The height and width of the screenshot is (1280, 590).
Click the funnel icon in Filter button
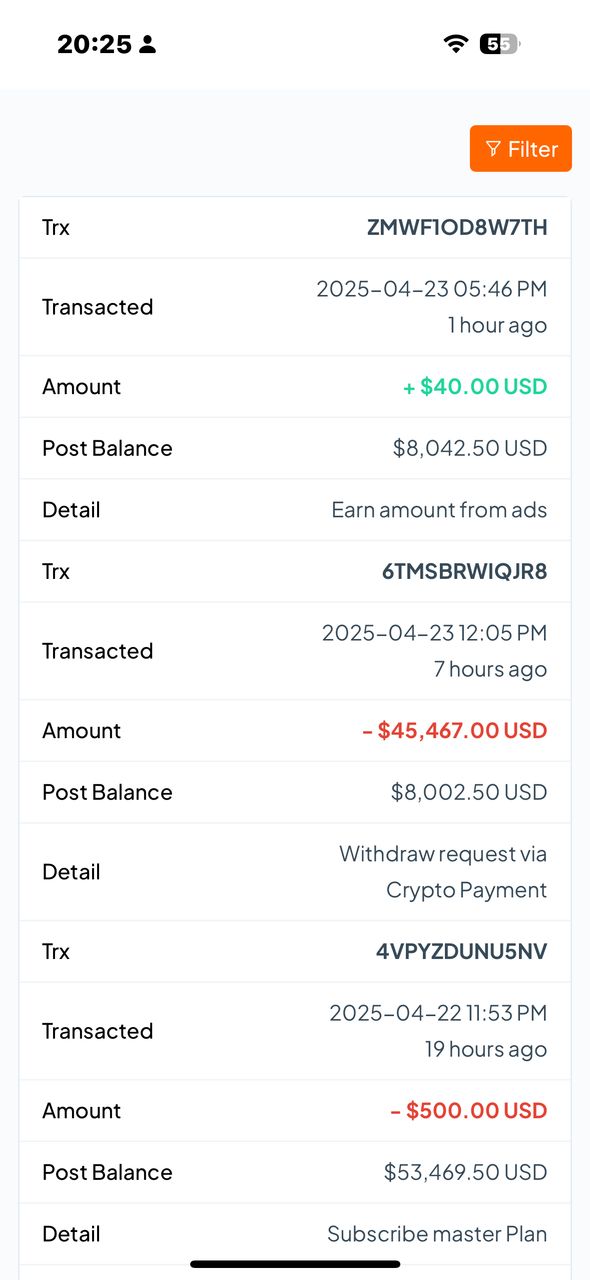click(x=493, y=149)
